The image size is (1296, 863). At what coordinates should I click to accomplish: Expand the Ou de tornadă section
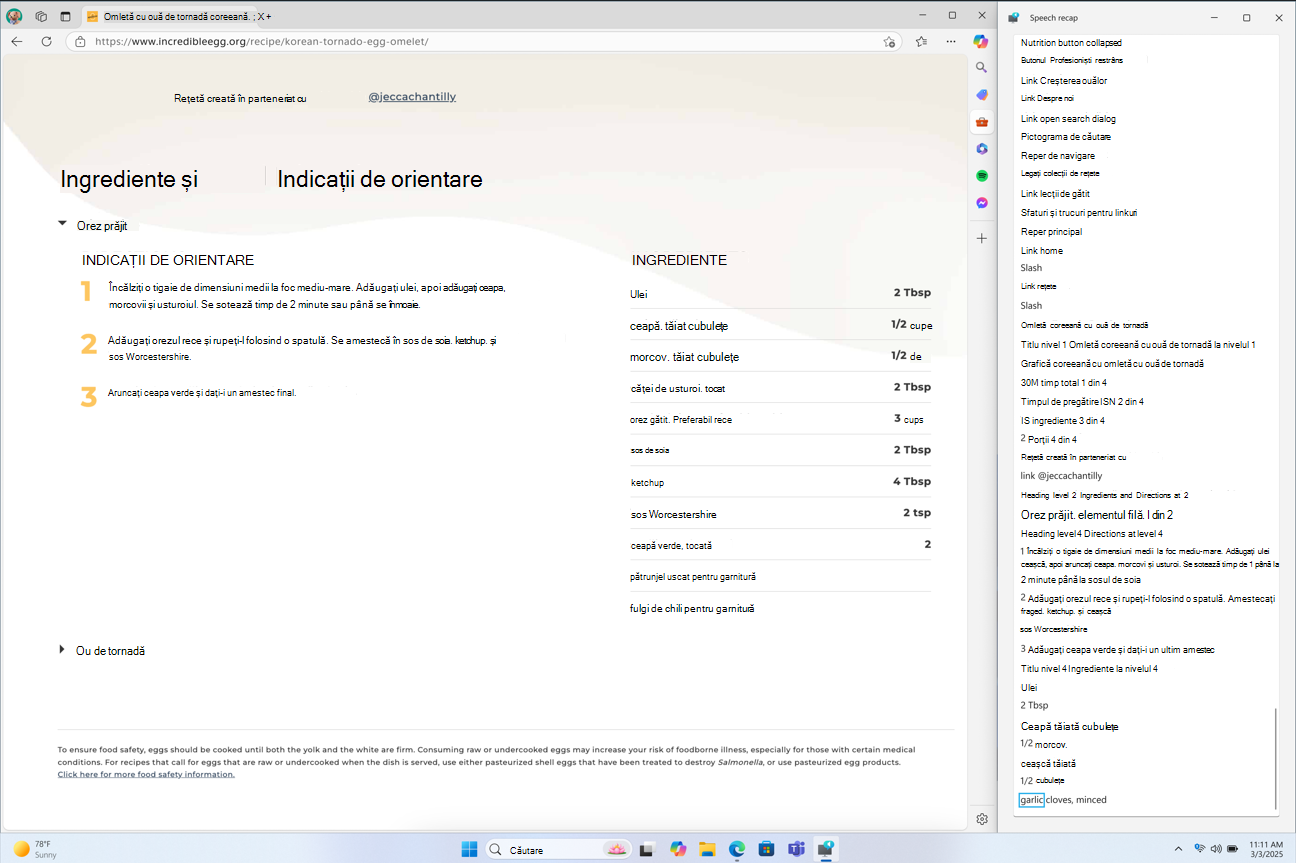(x=62, y=650)
